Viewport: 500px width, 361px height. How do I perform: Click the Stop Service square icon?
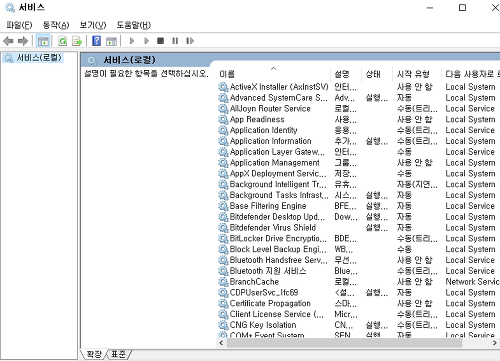161,41
